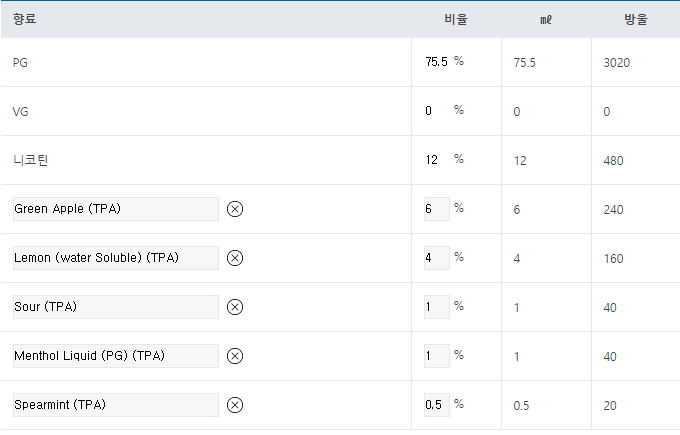The height and width of the screenshot is (435, 680).
Task: Select the PG ratio value 75.5
Action: [436, 62]
